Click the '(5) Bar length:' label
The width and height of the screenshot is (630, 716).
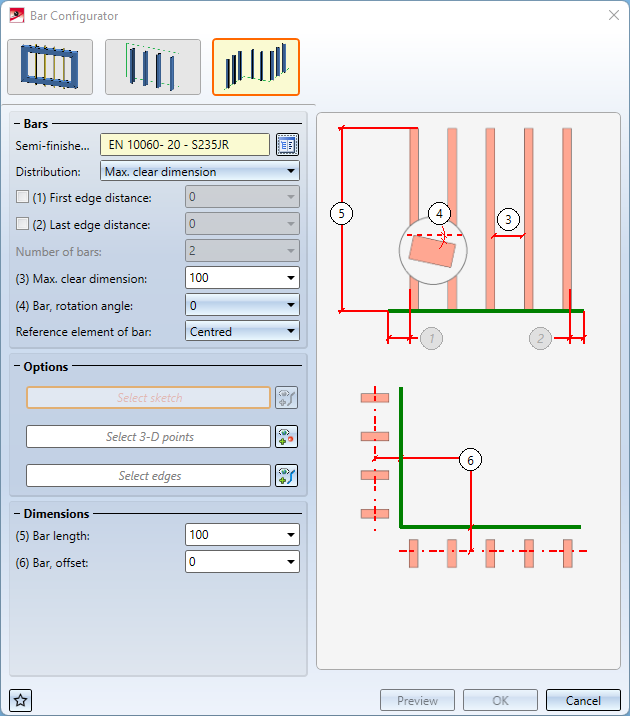click(52, 536)
